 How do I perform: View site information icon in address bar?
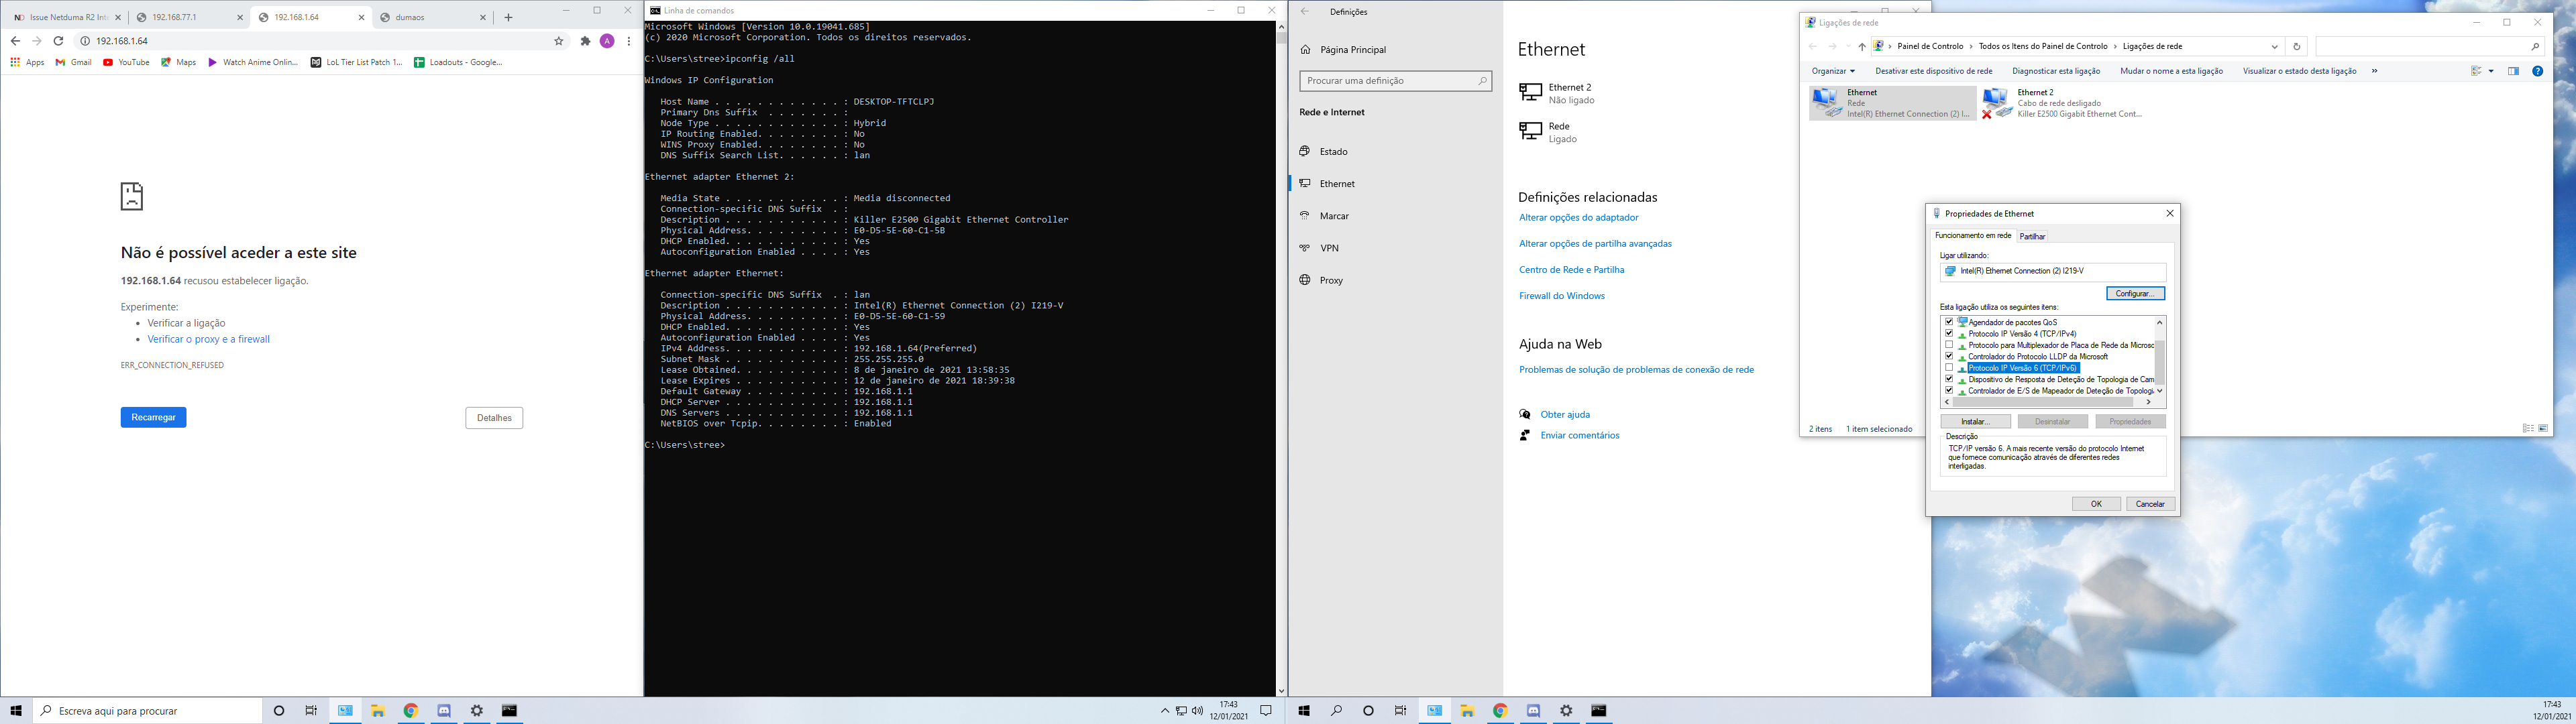85,41
